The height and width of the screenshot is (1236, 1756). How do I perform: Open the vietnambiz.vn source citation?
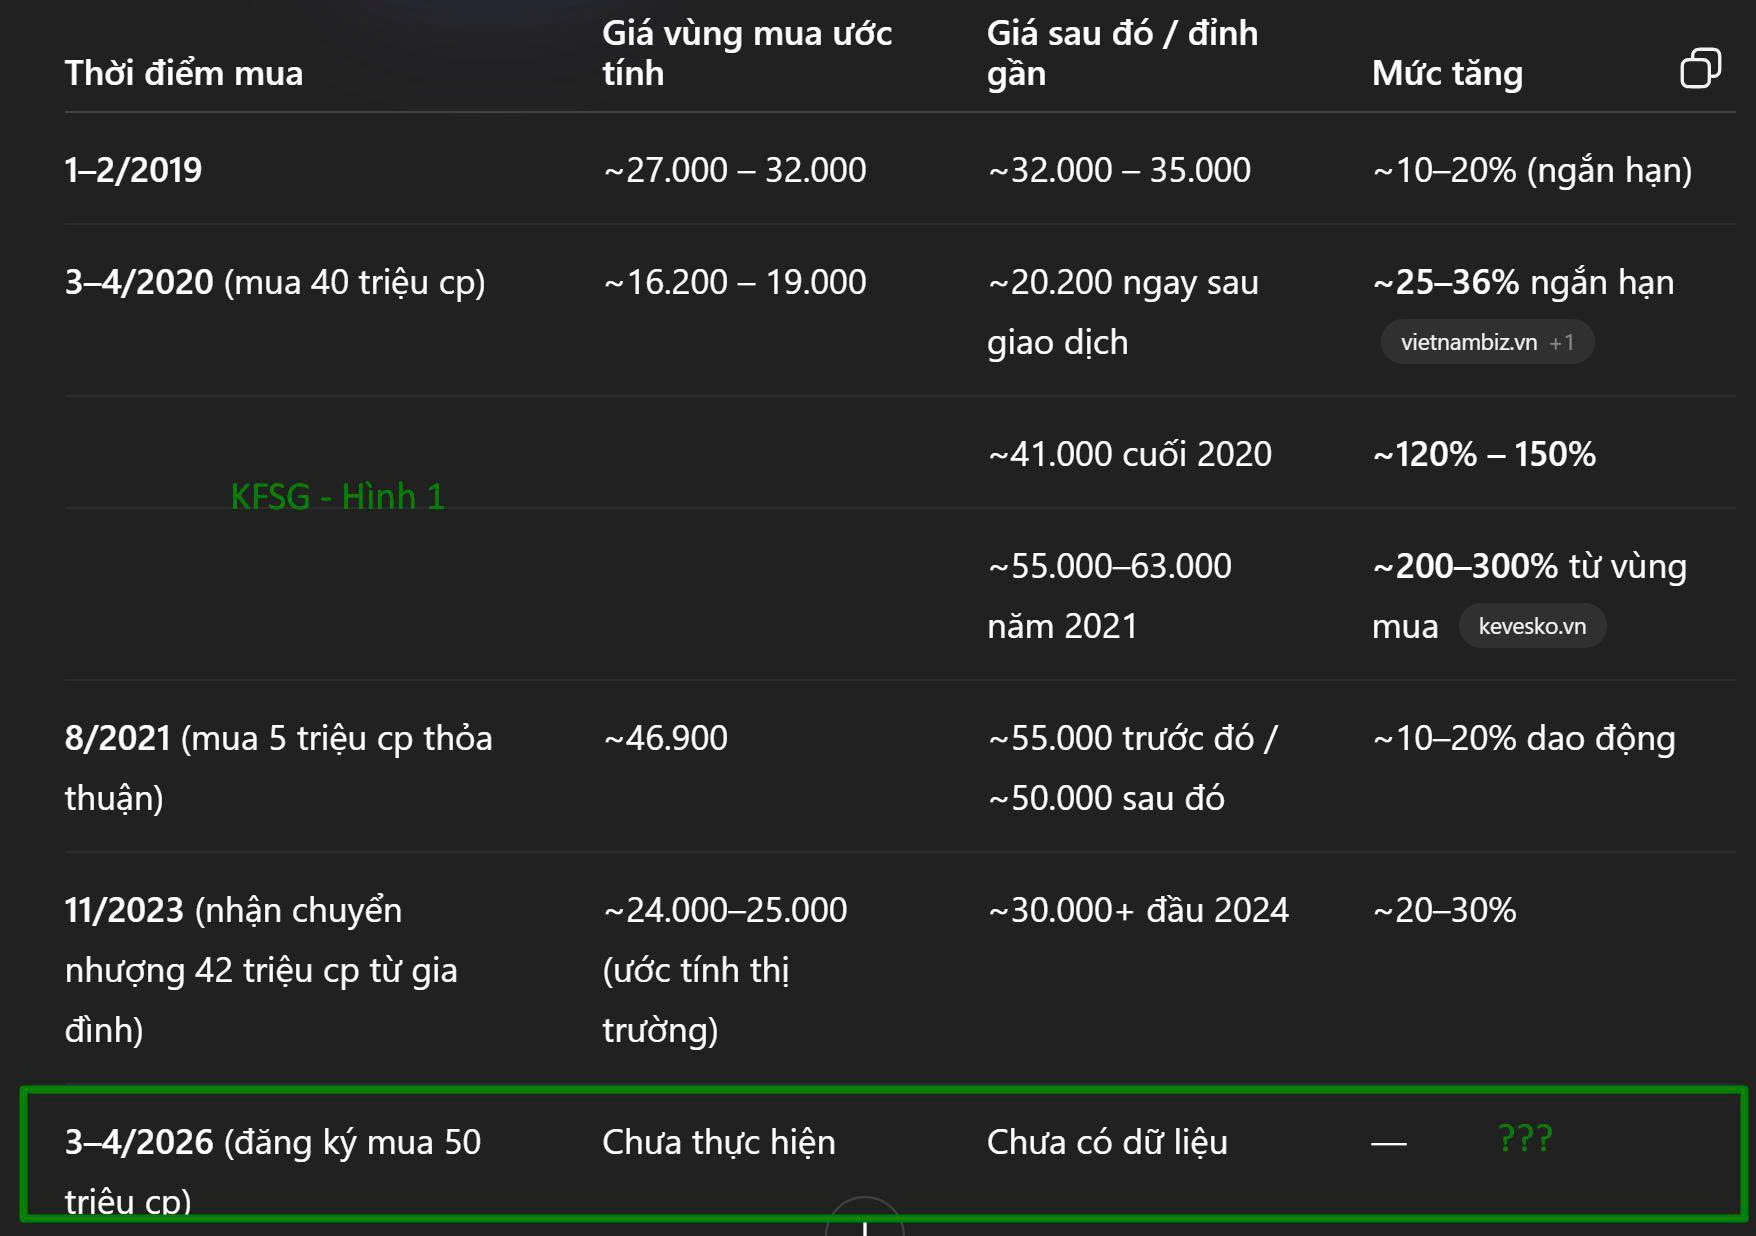tap(1486, 342)
